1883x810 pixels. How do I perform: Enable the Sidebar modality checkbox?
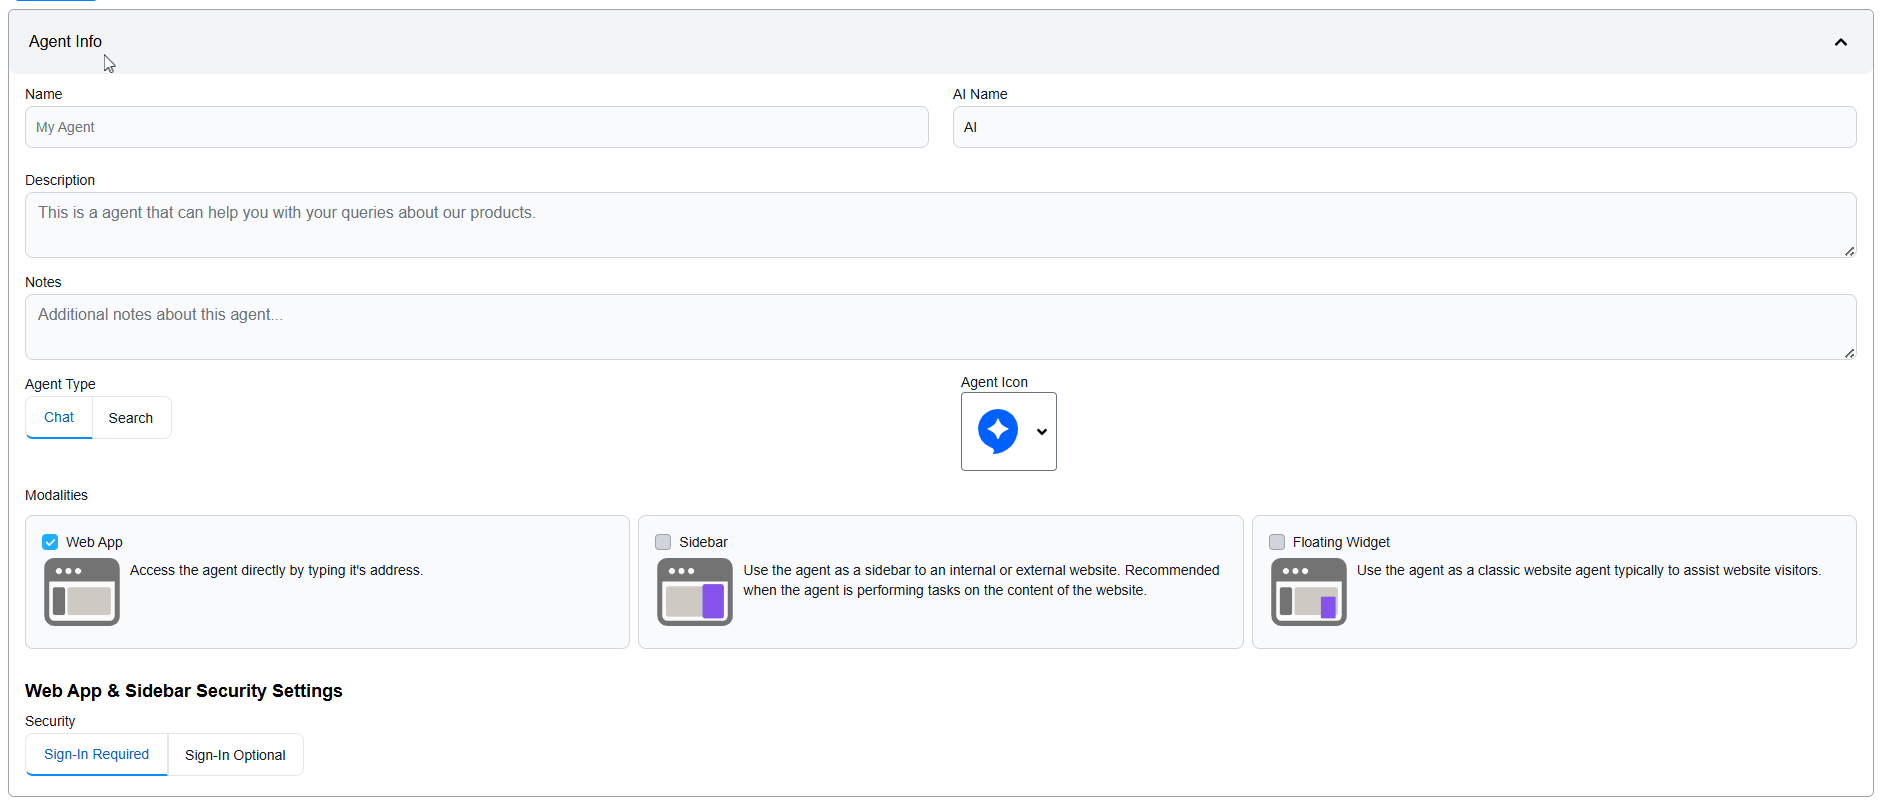click(663, 542)
